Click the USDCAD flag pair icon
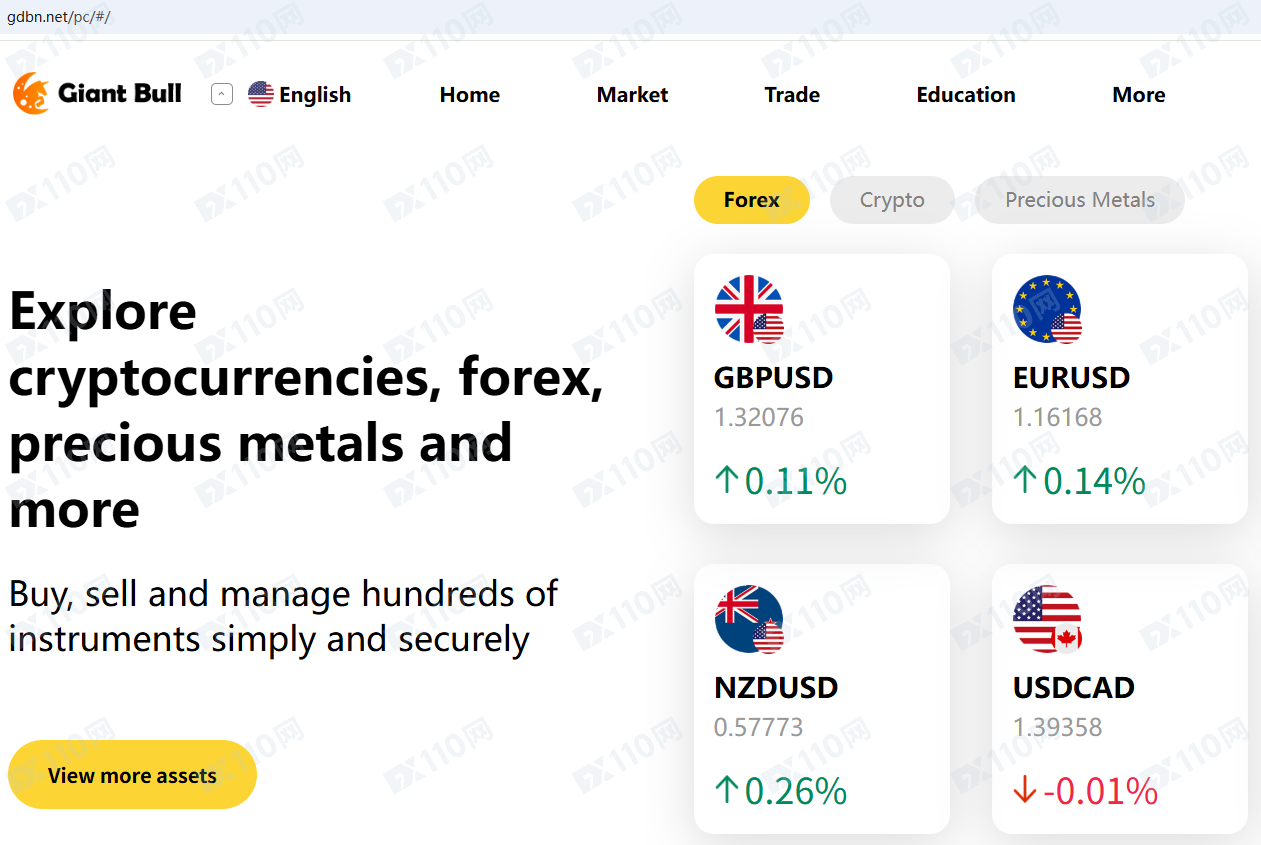 (1047, 619)
